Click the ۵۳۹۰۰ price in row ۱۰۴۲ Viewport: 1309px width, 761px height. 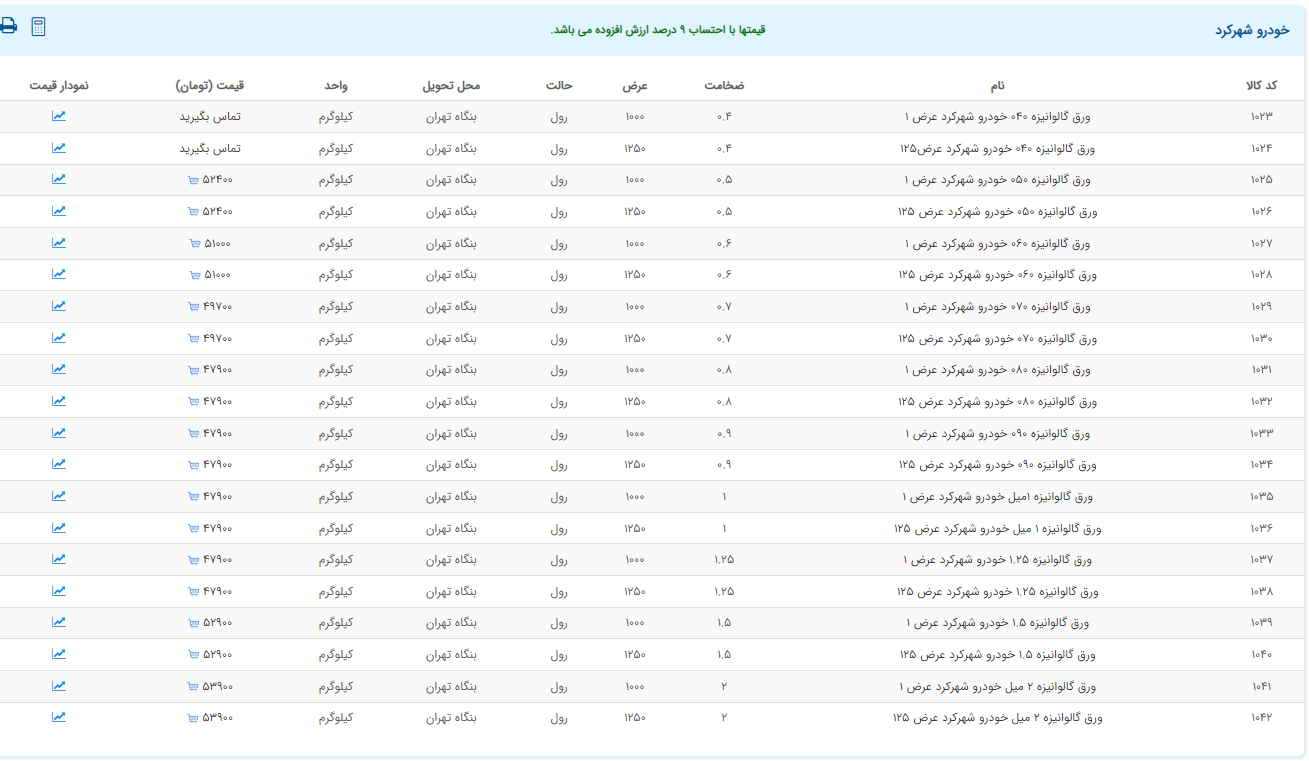[217, 718]
